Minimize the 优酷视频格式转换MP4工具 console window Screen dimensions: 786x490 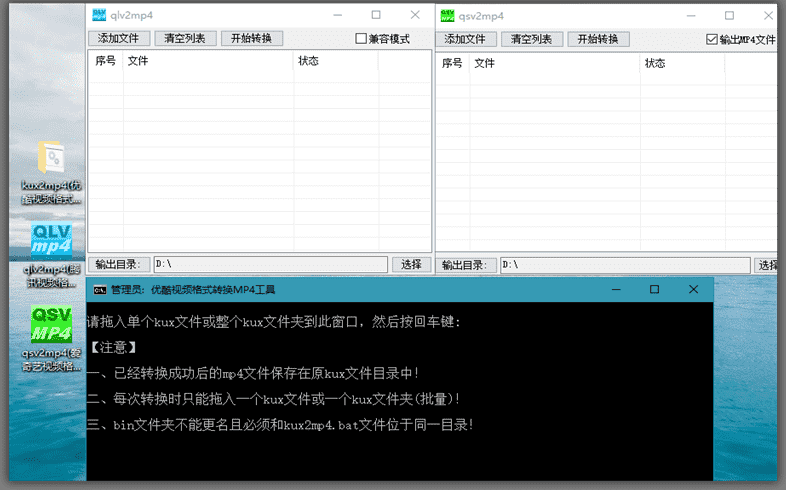click(x=616, y=290)
